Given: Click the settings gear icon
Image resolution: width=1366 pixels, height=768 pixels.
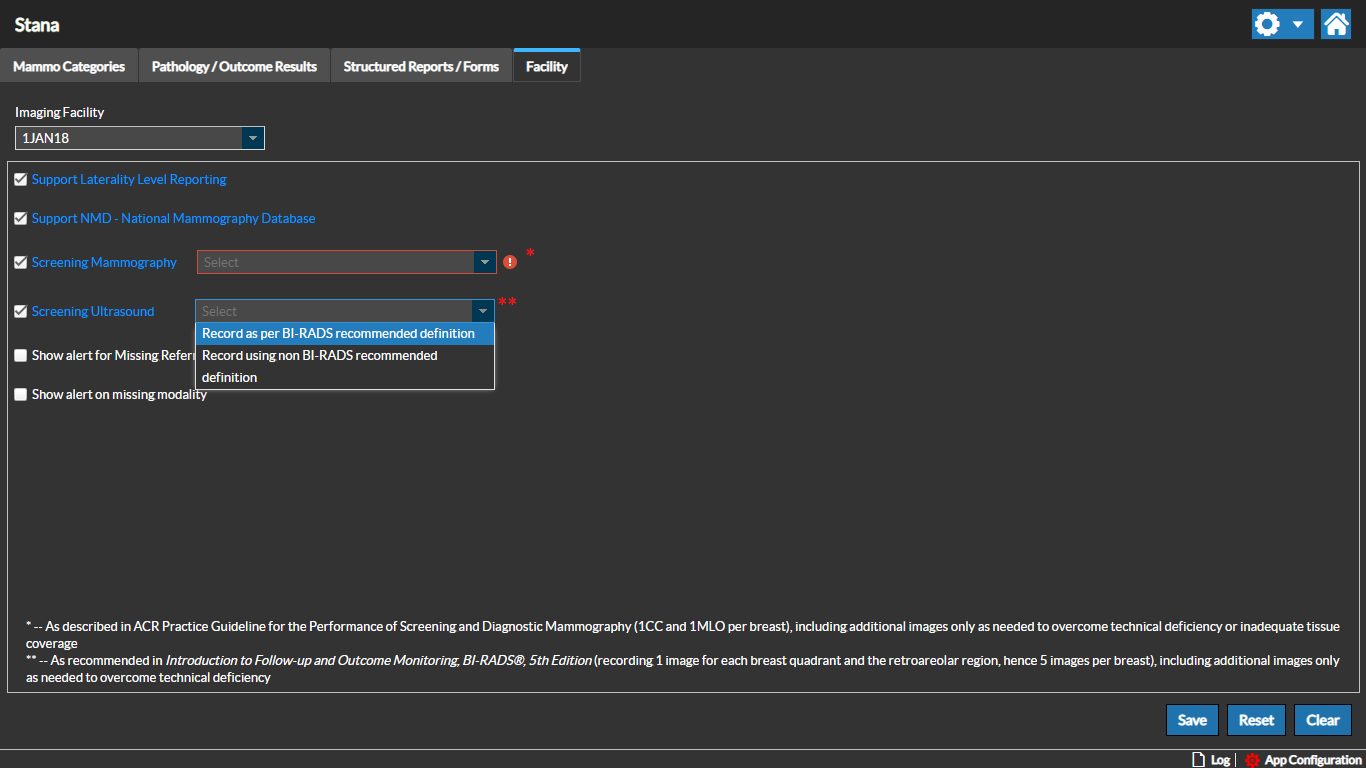Looking at the screenshot, I should click(1267, 24).
